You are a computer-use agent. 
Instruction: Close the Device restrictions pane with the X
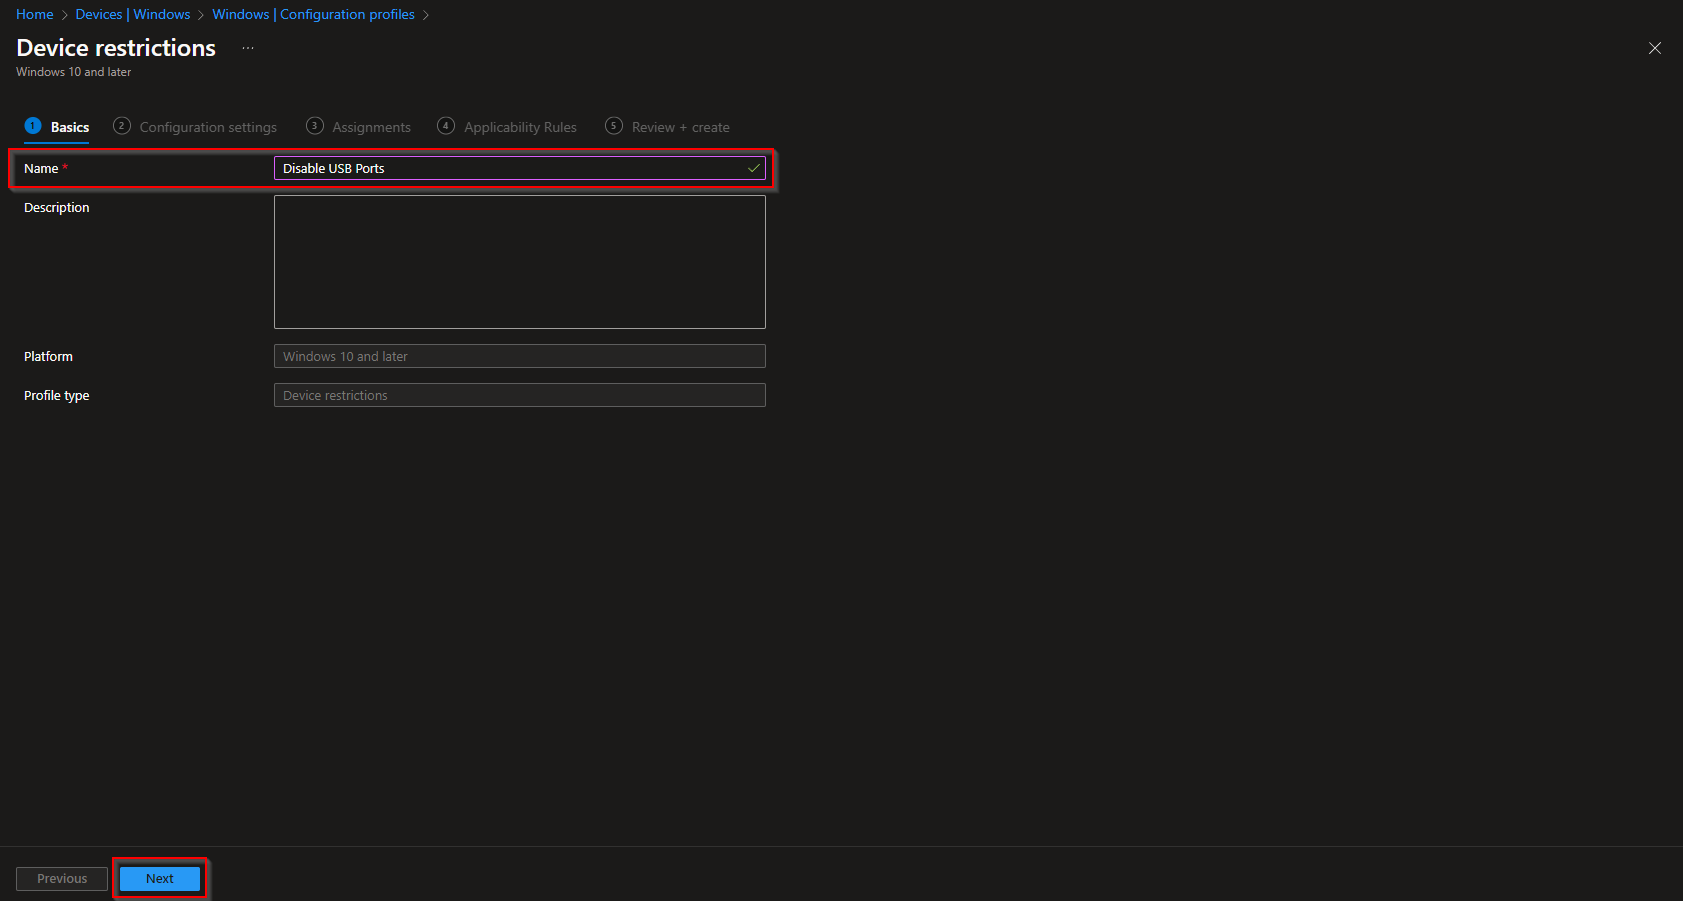1655,47
